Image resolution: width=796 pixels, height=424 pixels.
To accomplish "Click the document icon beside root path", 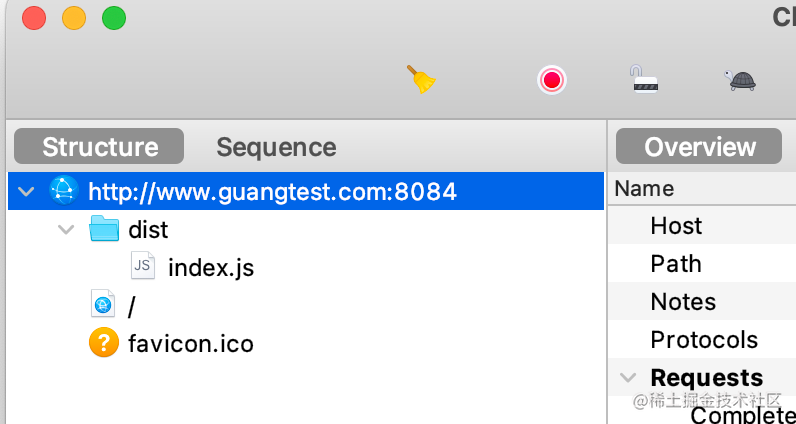I will tap(103, 305).
